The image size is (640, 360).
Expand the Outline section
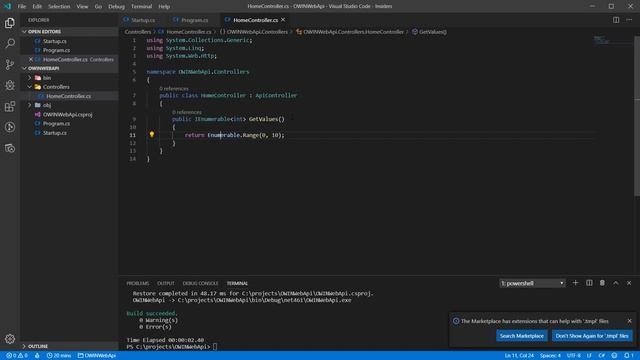coord(24,346)
